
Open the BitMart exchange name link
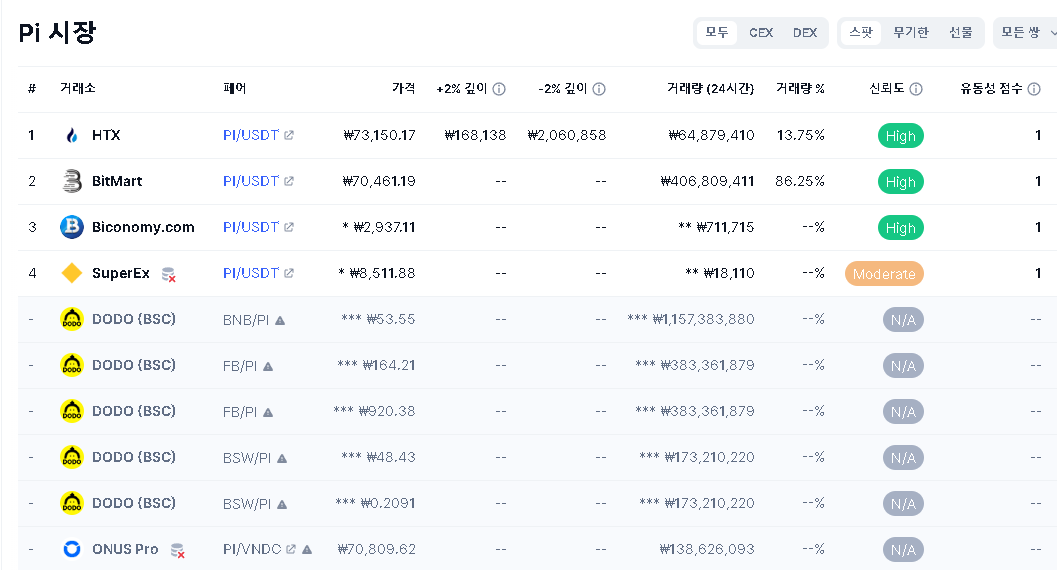click(117, 181)
